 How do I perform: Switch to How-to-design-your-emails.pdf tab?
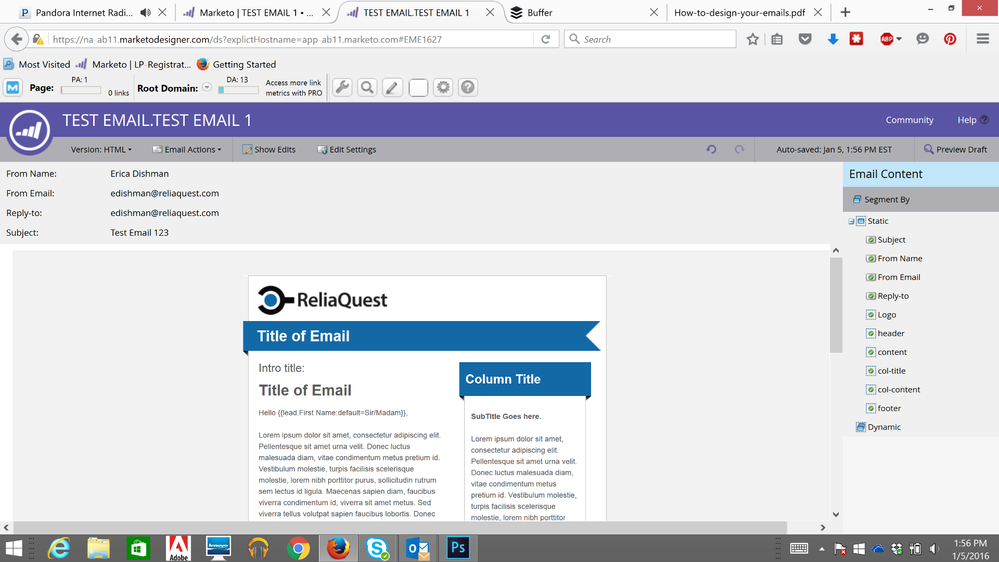click(x=739, y=12)
